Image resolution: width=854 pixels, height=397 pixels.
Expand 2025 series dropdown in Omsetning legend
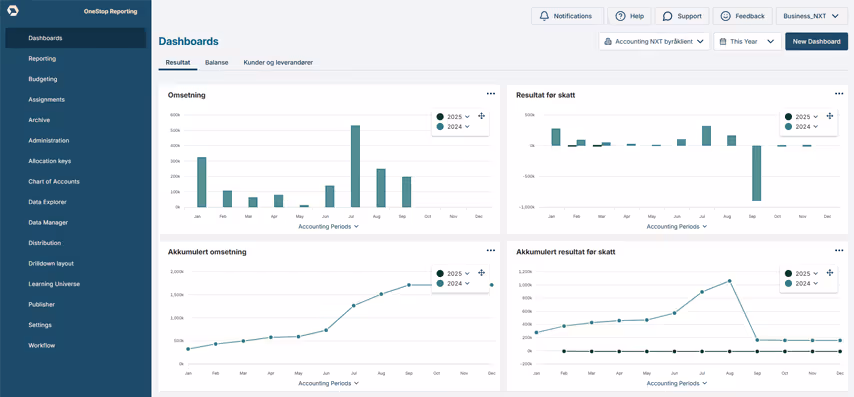[x=467, y=117]
